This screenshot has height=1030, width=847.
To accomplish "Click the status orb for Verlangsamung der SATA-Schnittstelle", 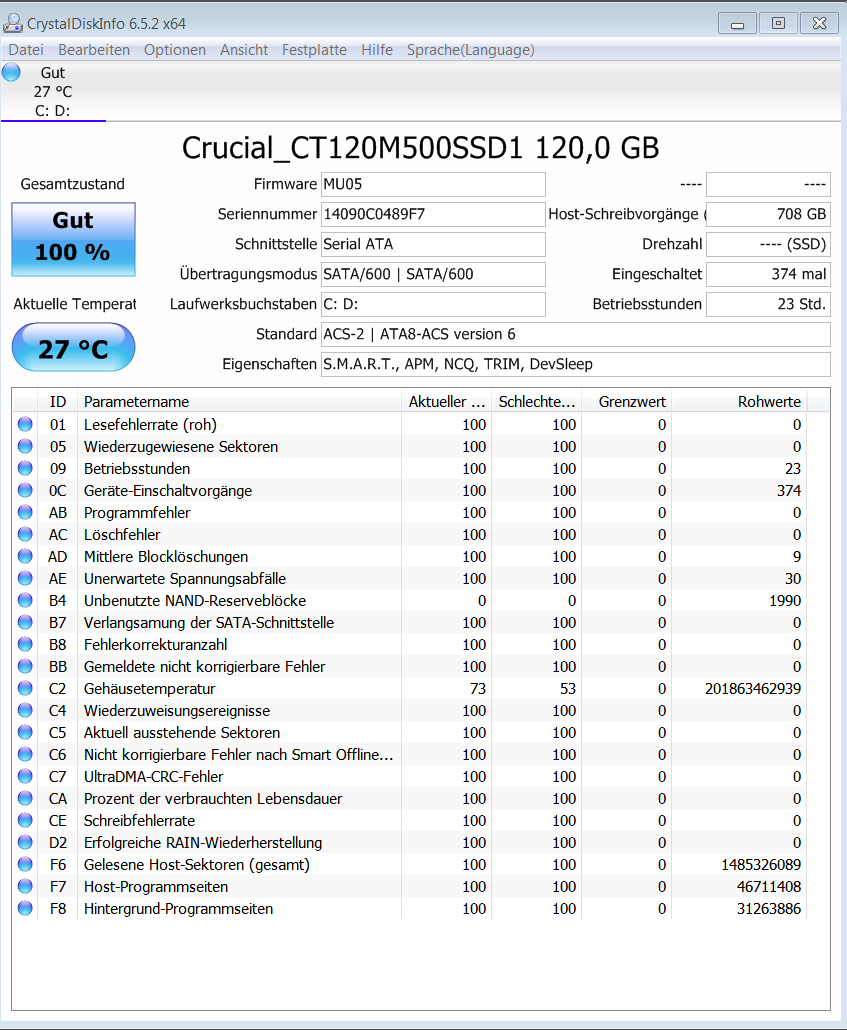I will coord(25,622).
